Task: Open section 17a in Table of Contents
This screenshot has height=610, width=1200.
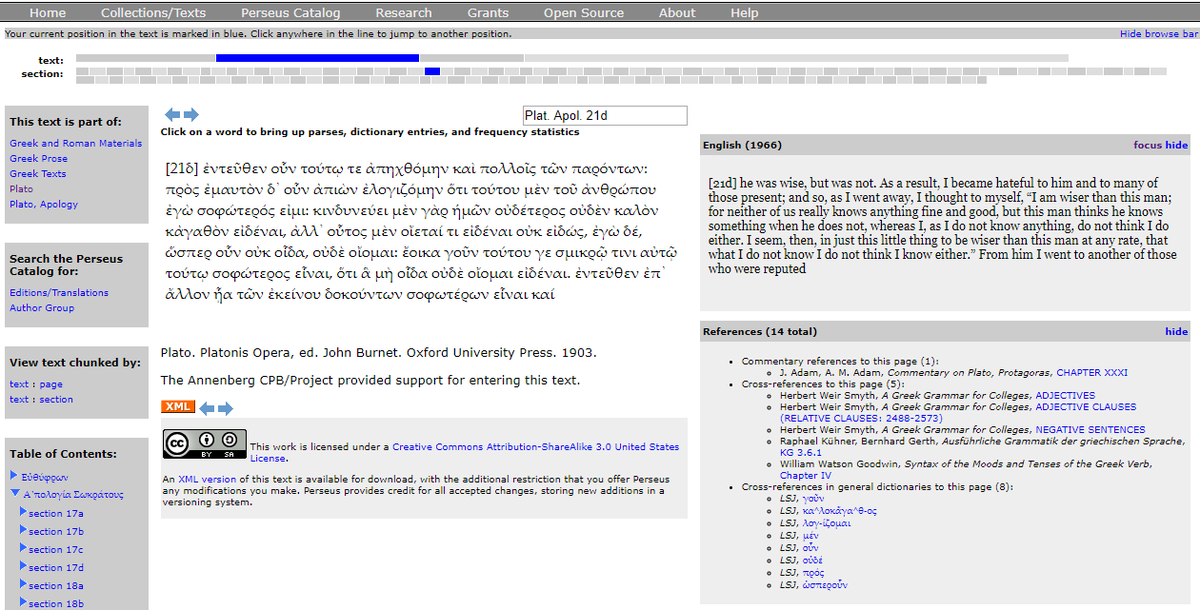Action: [x=56, y=513]
